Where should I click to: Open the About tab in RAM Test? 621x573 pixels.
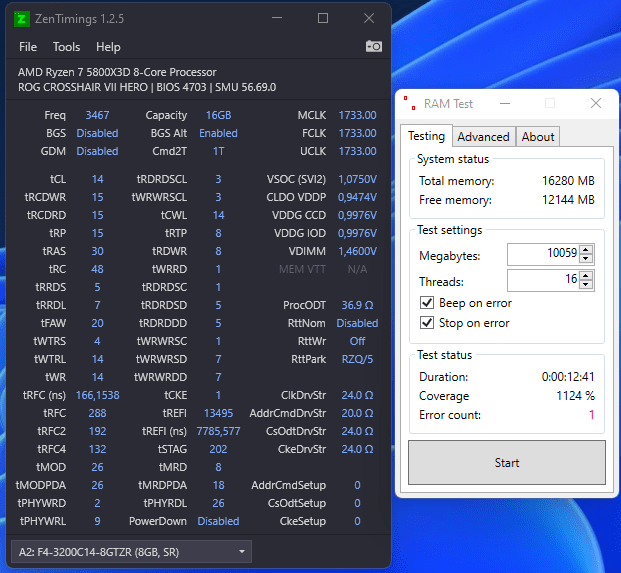537,137
